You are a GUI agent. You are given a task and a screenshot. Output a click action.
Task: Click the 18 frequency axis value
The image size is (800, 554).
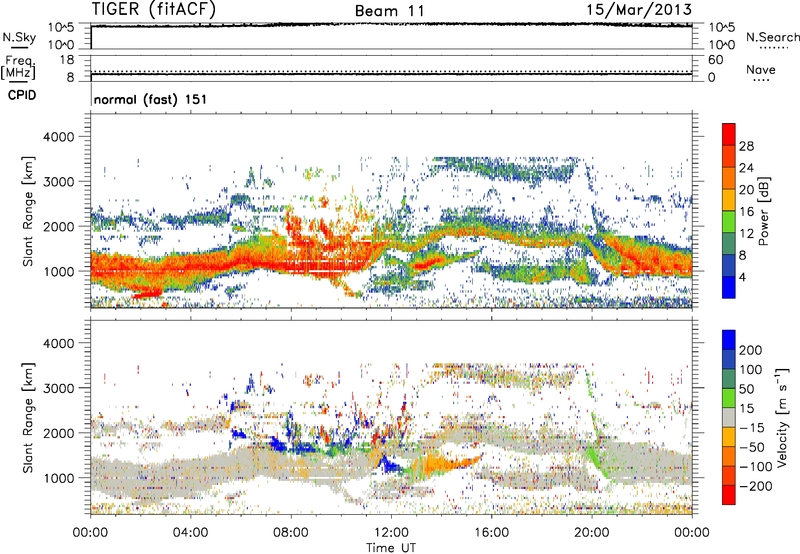click(67, 60)
